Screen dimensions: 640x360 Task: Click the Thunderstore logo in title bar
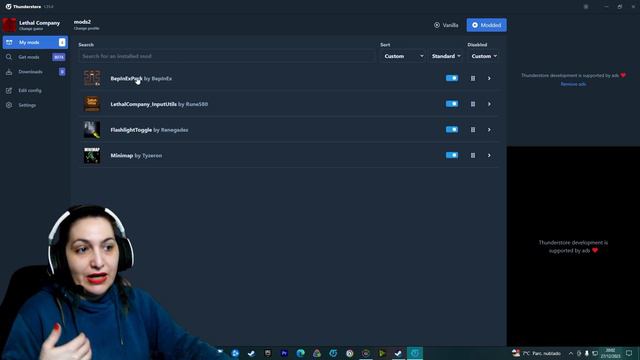coord(9,7)
